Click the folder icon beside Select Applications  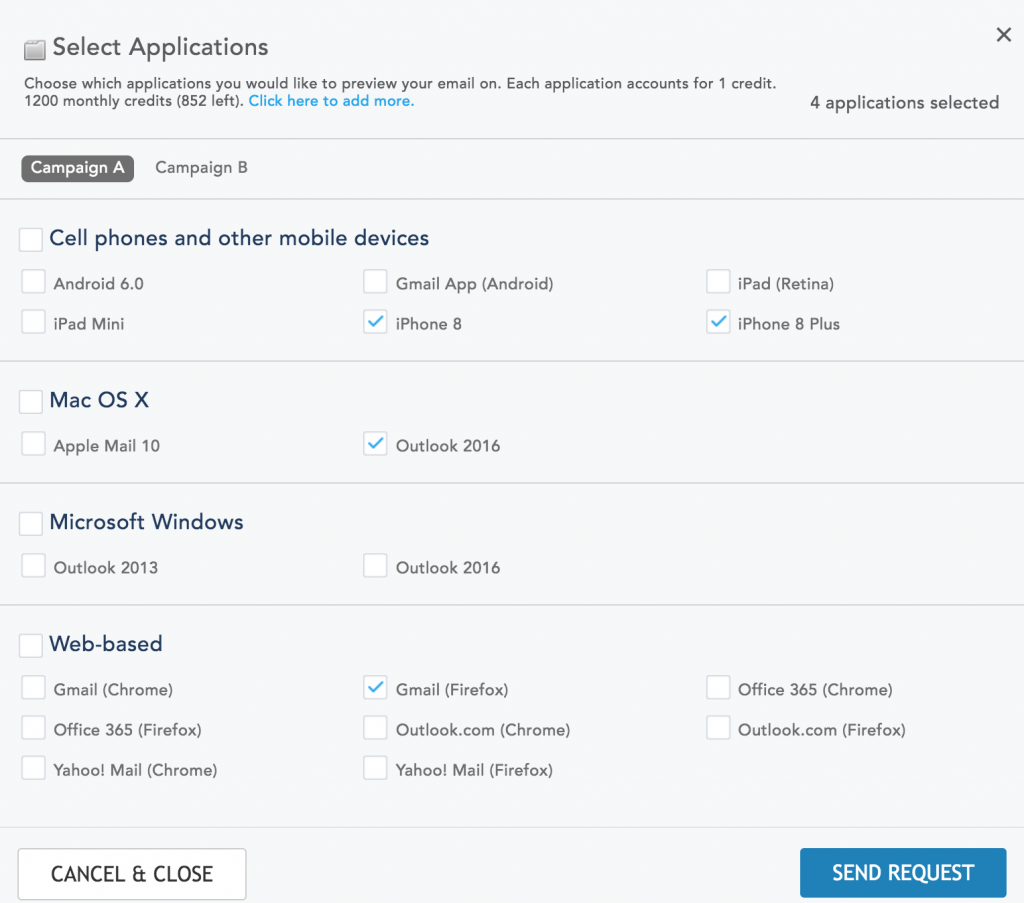pyautogui.click(x=34, y=46)
